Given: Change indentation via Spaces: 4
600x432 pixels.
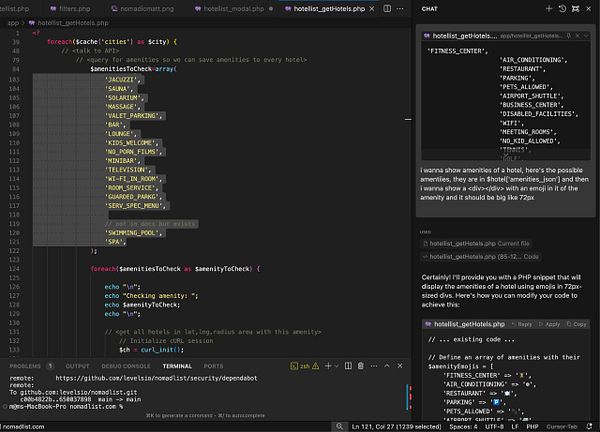Looking at the screenshot, I should click(x=463, y=426).
